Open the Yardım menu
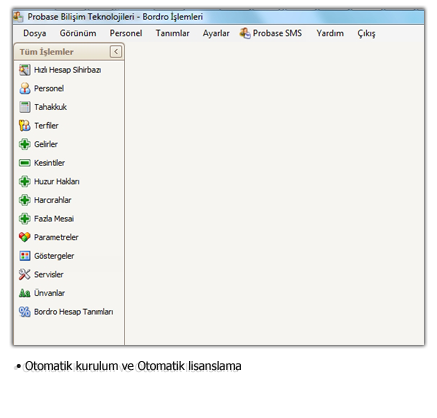 (330, 33)
